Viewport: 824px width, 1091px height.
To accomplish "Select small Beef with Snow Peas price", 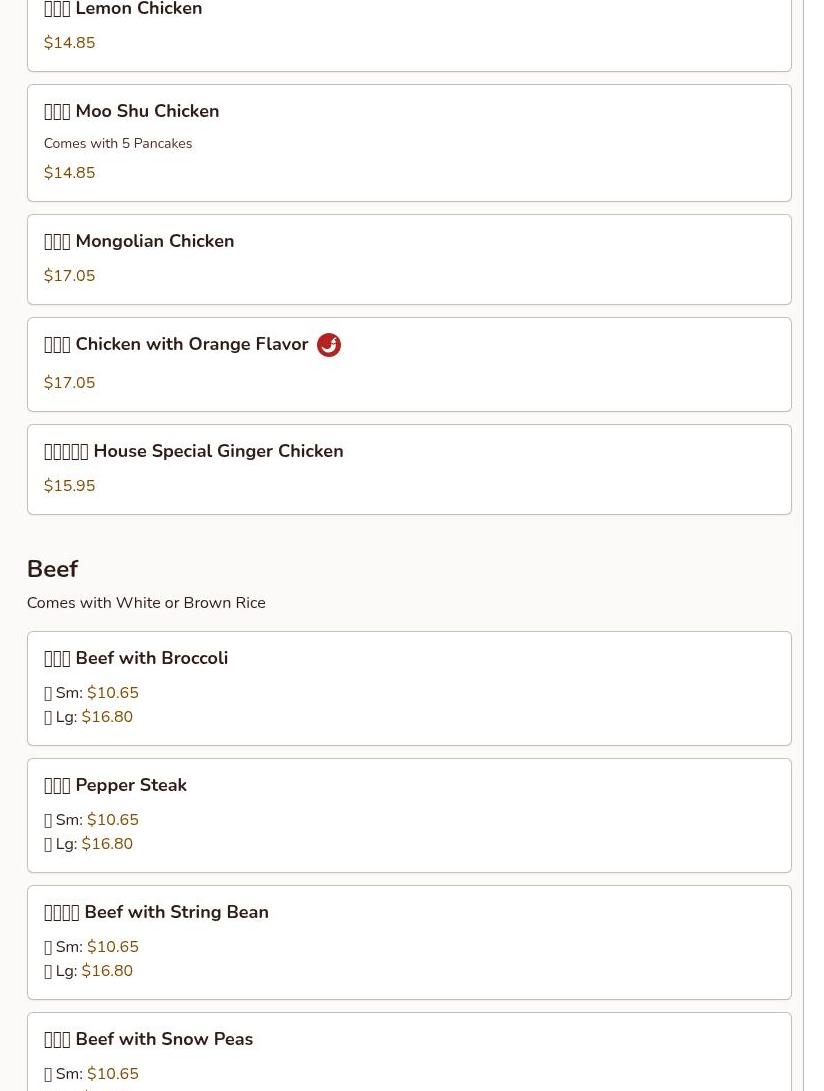I will pyautogui.click(x=113, y=1074).
